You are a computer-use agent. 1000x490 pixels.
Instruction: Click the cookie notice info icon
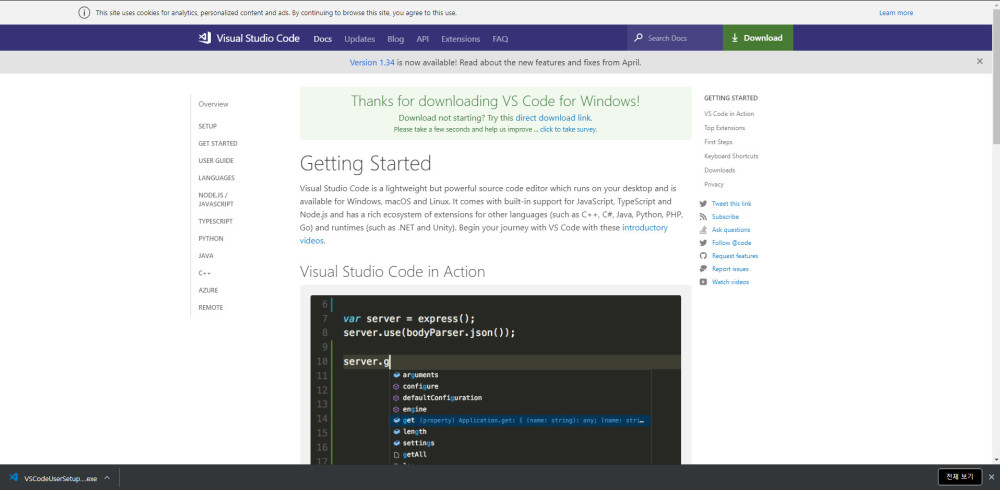click(x=84, y=13)
